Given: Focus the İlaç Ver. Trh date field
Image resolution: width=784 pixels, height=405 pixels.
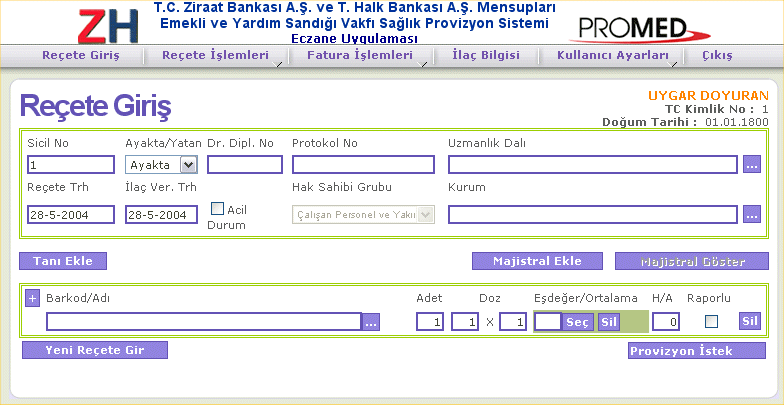Looking at the screenshot, I should click(162, 214).
